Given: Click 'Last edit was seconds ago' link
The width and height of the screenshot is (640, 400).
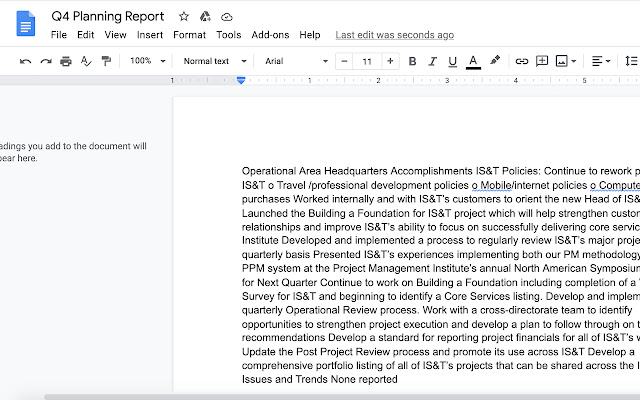Looking at the screenshot, I should (x=394, y=35).
